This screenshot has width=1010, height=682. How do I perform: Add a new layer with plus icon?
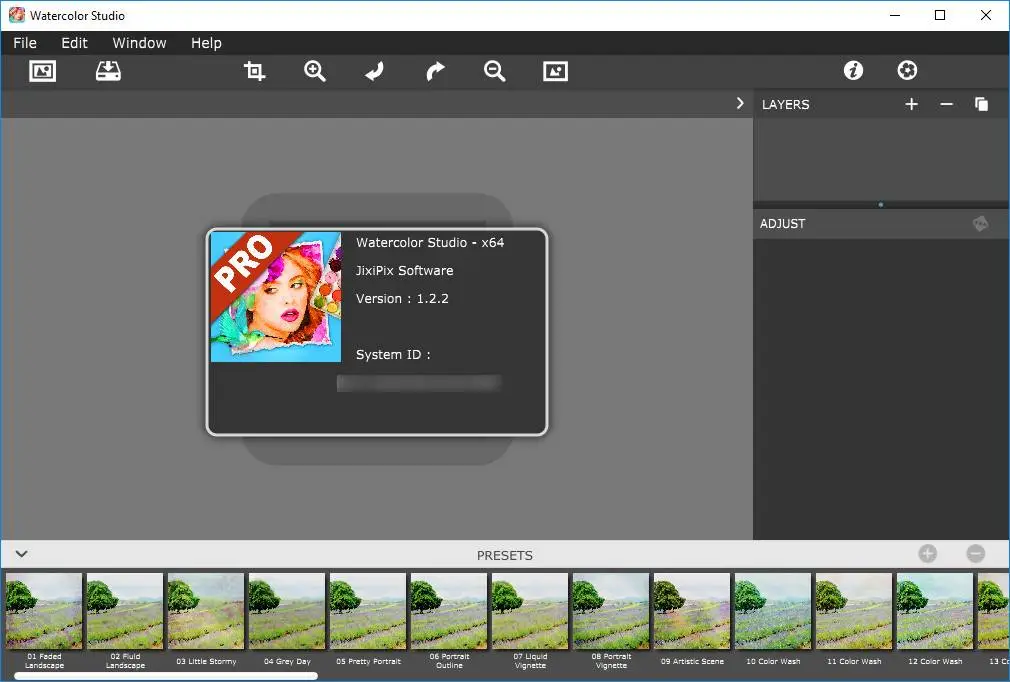(x=911, y=104)
